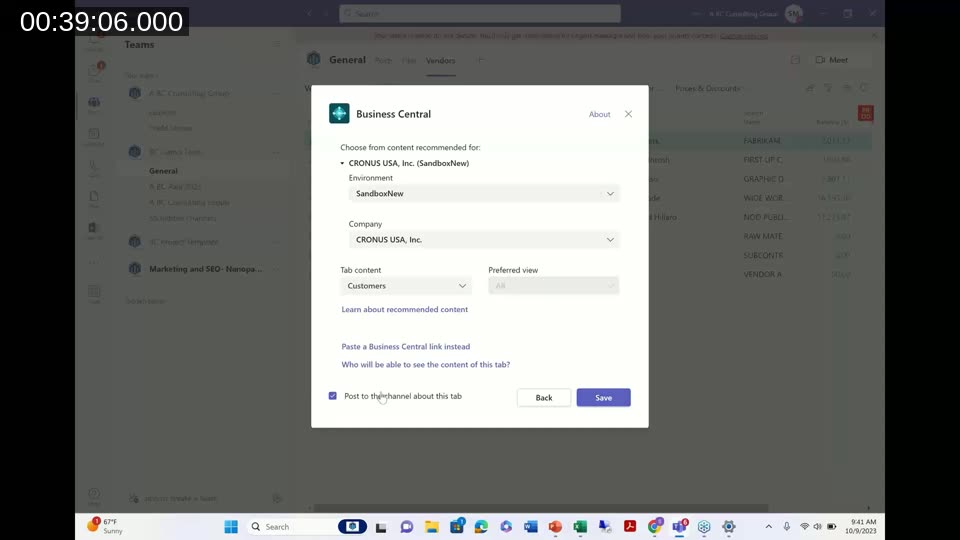This screenshot has height=540, width=960.
Task: Open the Company dropdown showing CRONUS USA, Inc.
Action: pos(484,239)
